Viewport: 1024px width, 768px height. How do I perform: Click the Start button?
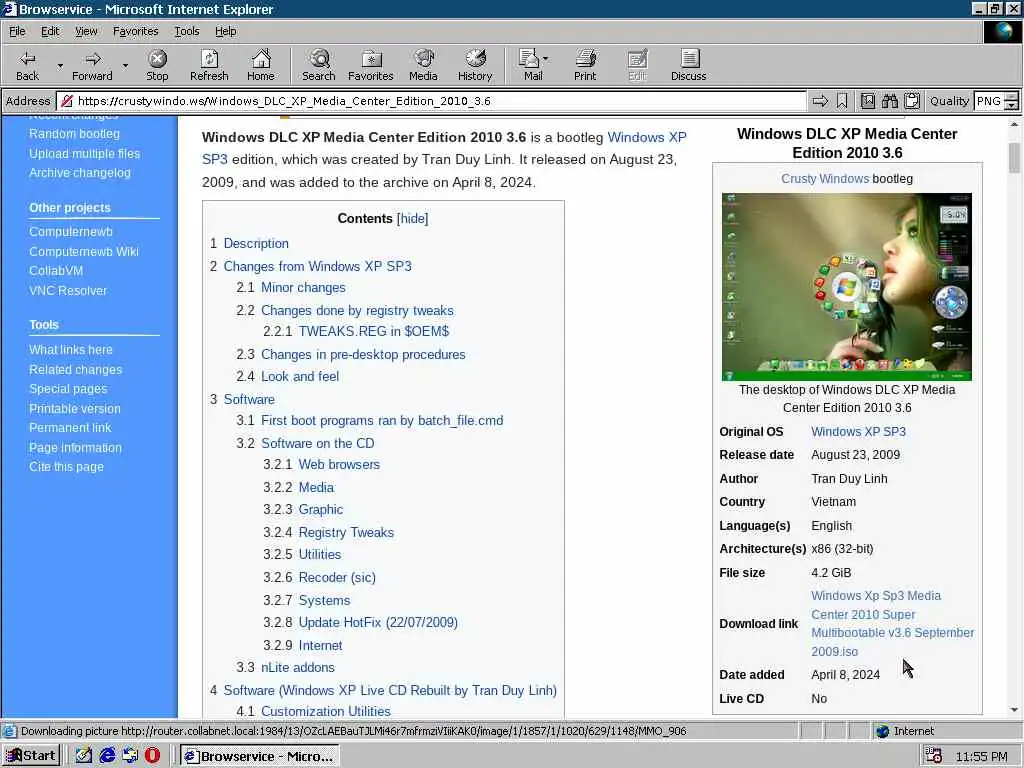tap(31, 756)
